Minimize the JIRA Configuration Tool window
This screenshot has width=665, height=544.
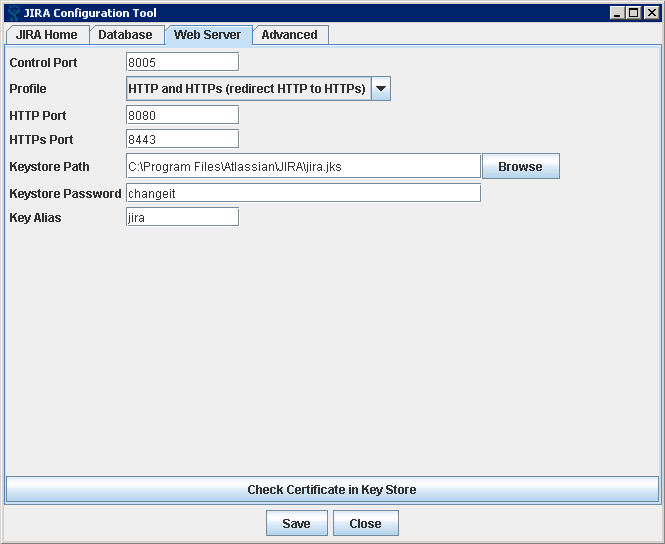tap(617, 13)
